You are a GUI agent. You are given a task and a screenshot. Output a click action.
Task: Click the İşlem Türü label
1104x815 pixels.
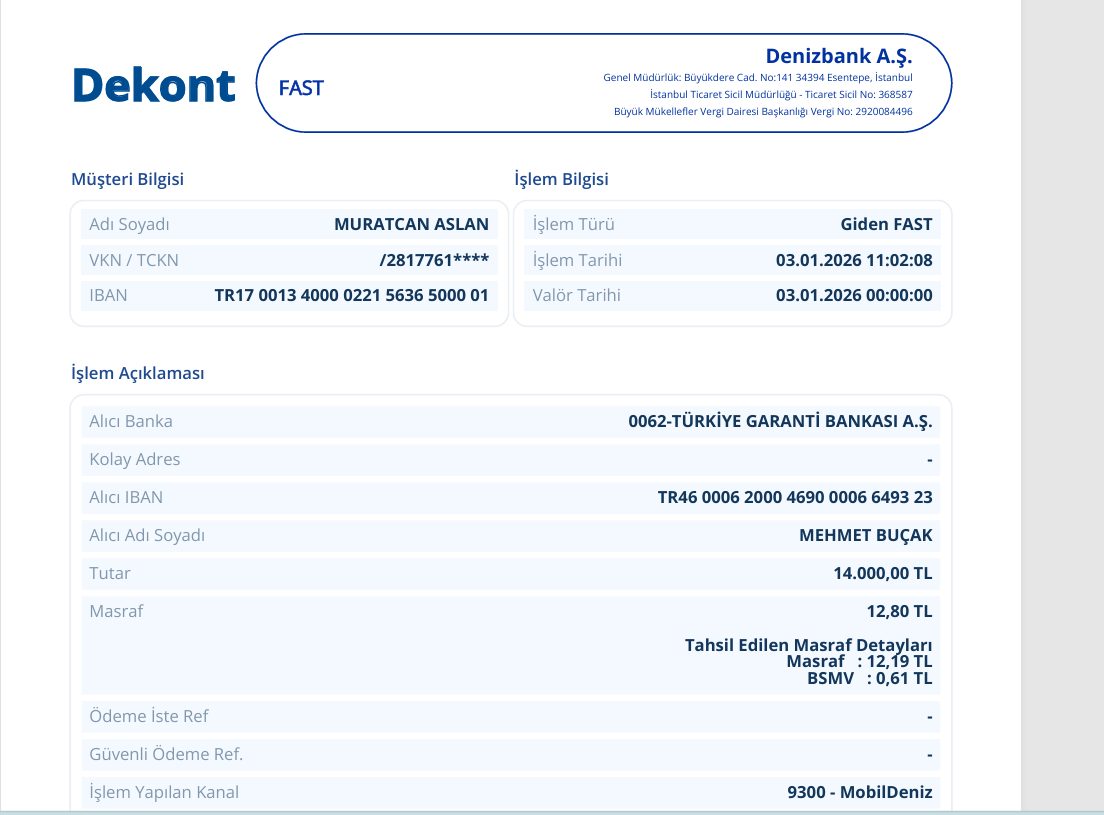[574, 225]
